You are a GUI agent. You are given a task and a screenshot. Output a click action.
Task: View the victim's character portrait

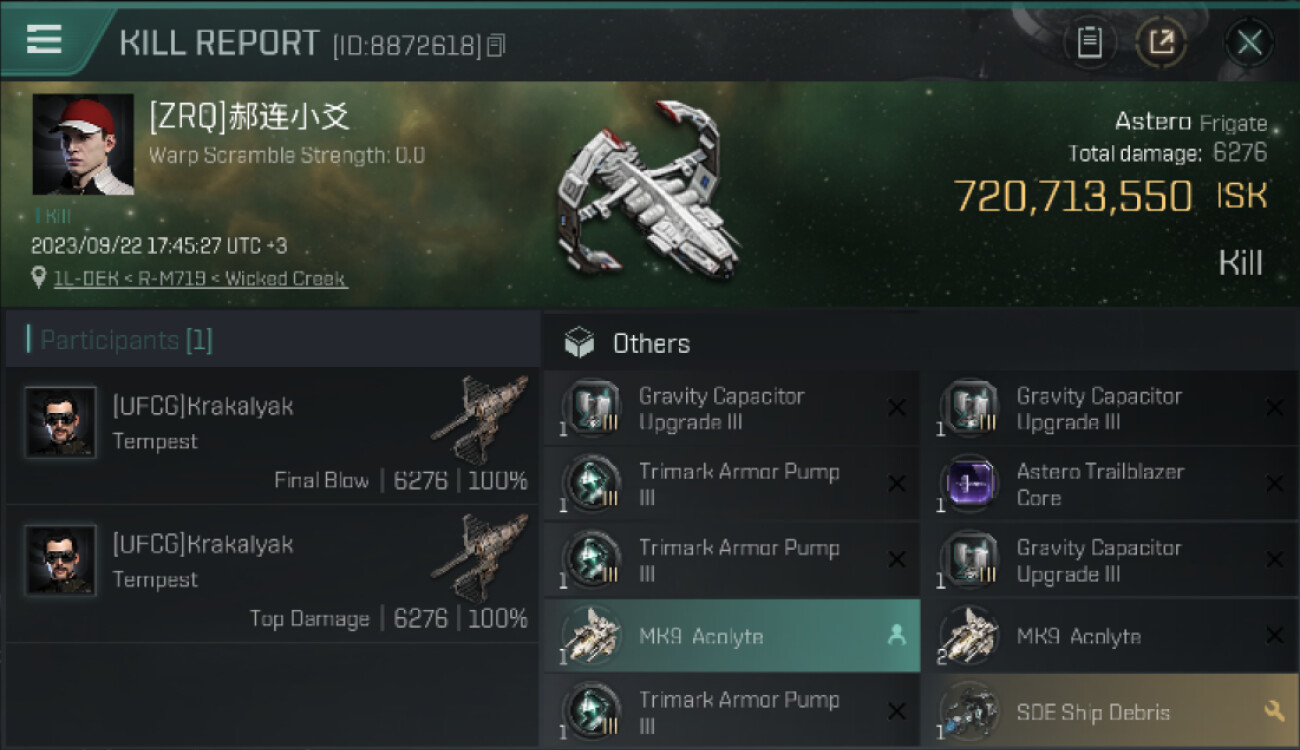tap(83, 145)
